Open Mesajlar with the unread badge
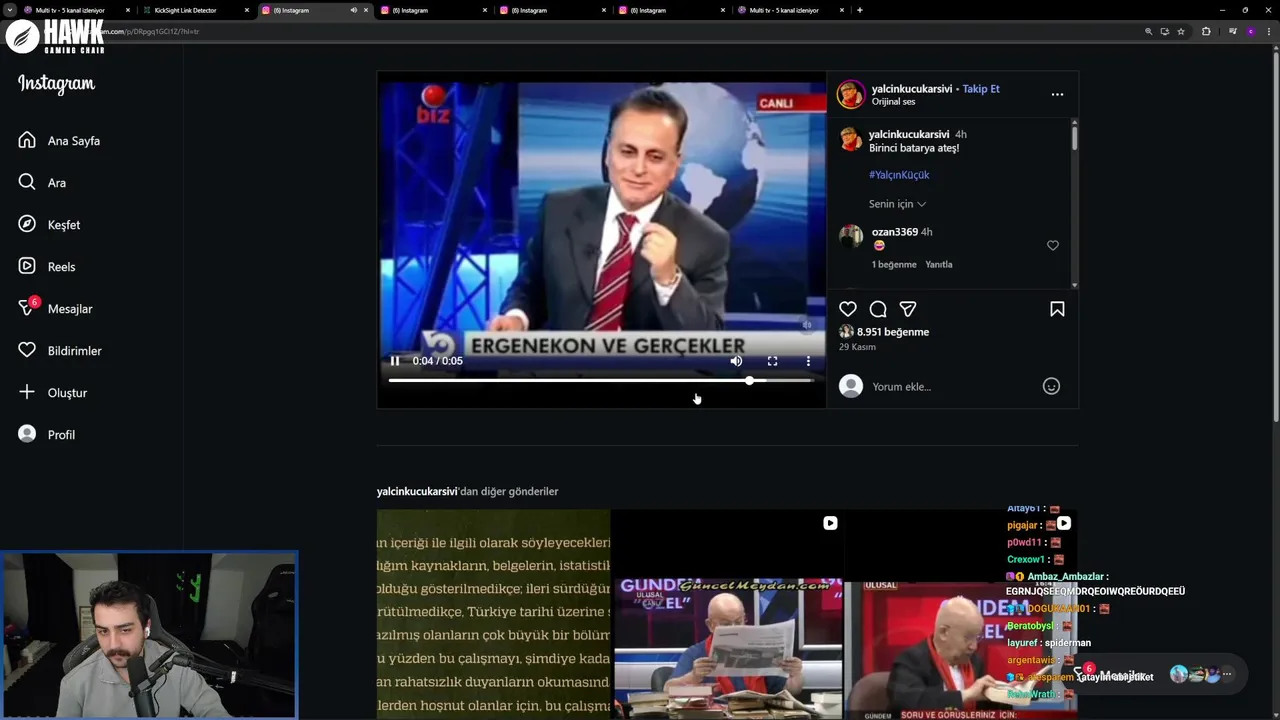The width and height of the screenshot is (1280, 720). pos(56,309)
